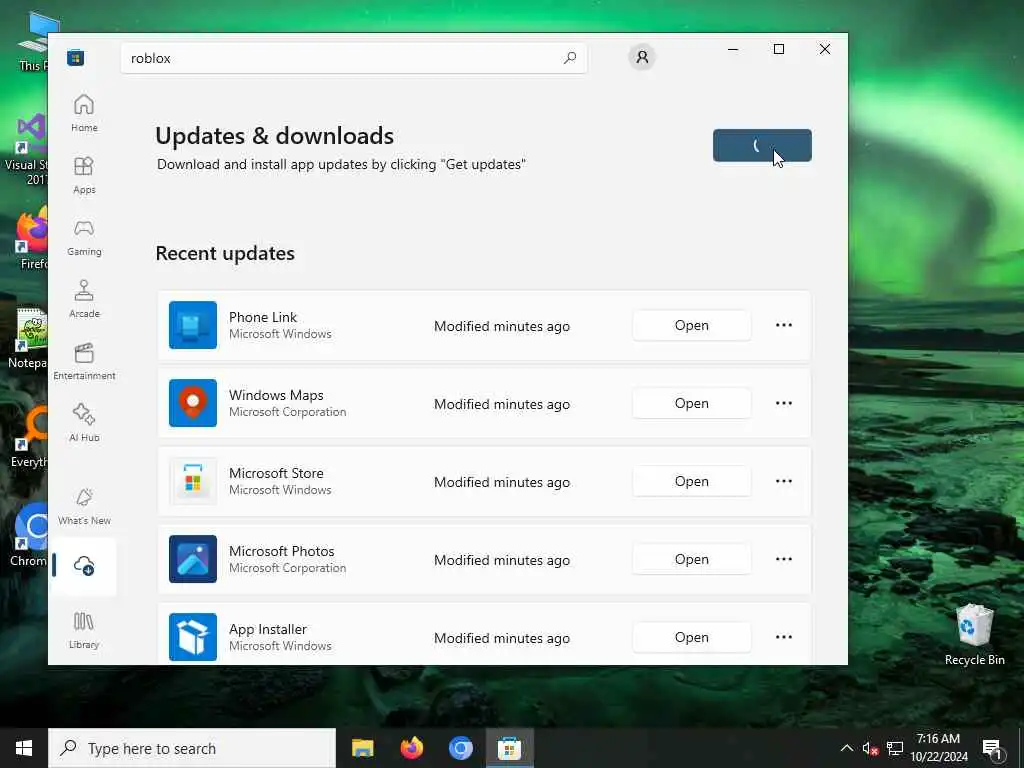Open File Explorer from taskbar
Viewport: 1024px width, 768px height.
363,748
